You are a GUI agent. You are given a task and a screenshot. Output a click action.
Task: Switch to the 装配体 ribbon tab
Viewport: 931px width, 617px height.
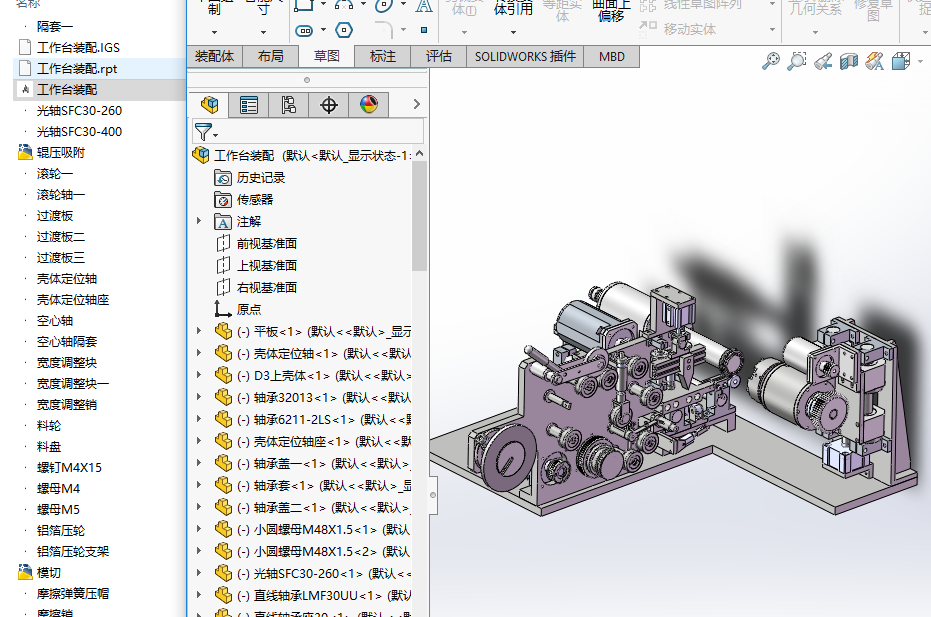click(x=214, y=56)
